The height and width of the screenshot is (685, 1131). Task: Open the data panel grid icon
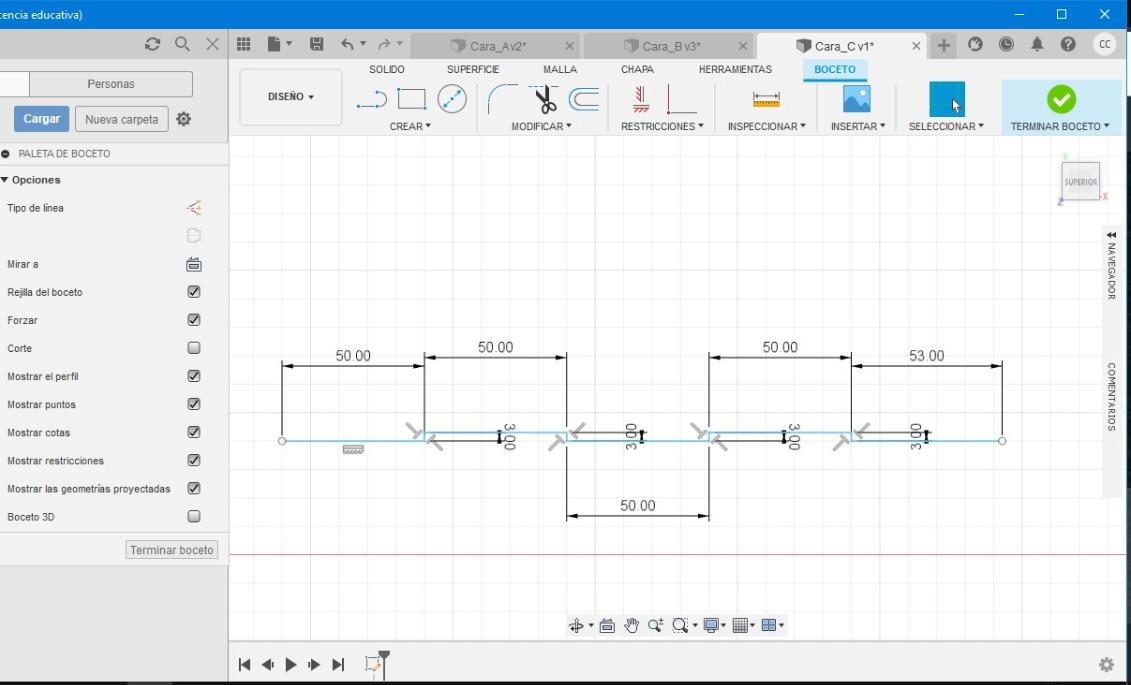pos(244,45)
